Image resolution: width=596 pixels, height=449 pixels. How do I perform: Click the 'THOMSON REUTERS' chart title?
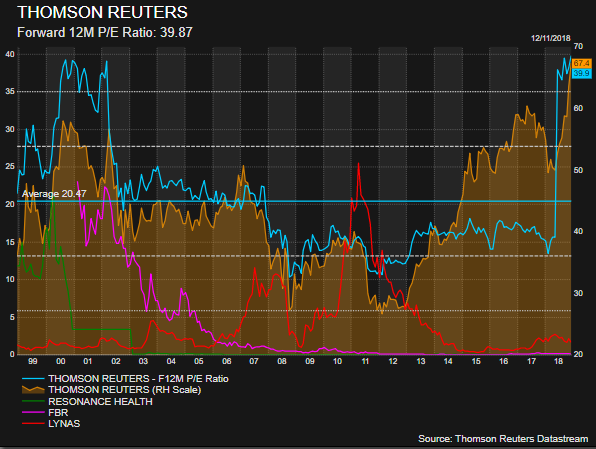(102, 12)
